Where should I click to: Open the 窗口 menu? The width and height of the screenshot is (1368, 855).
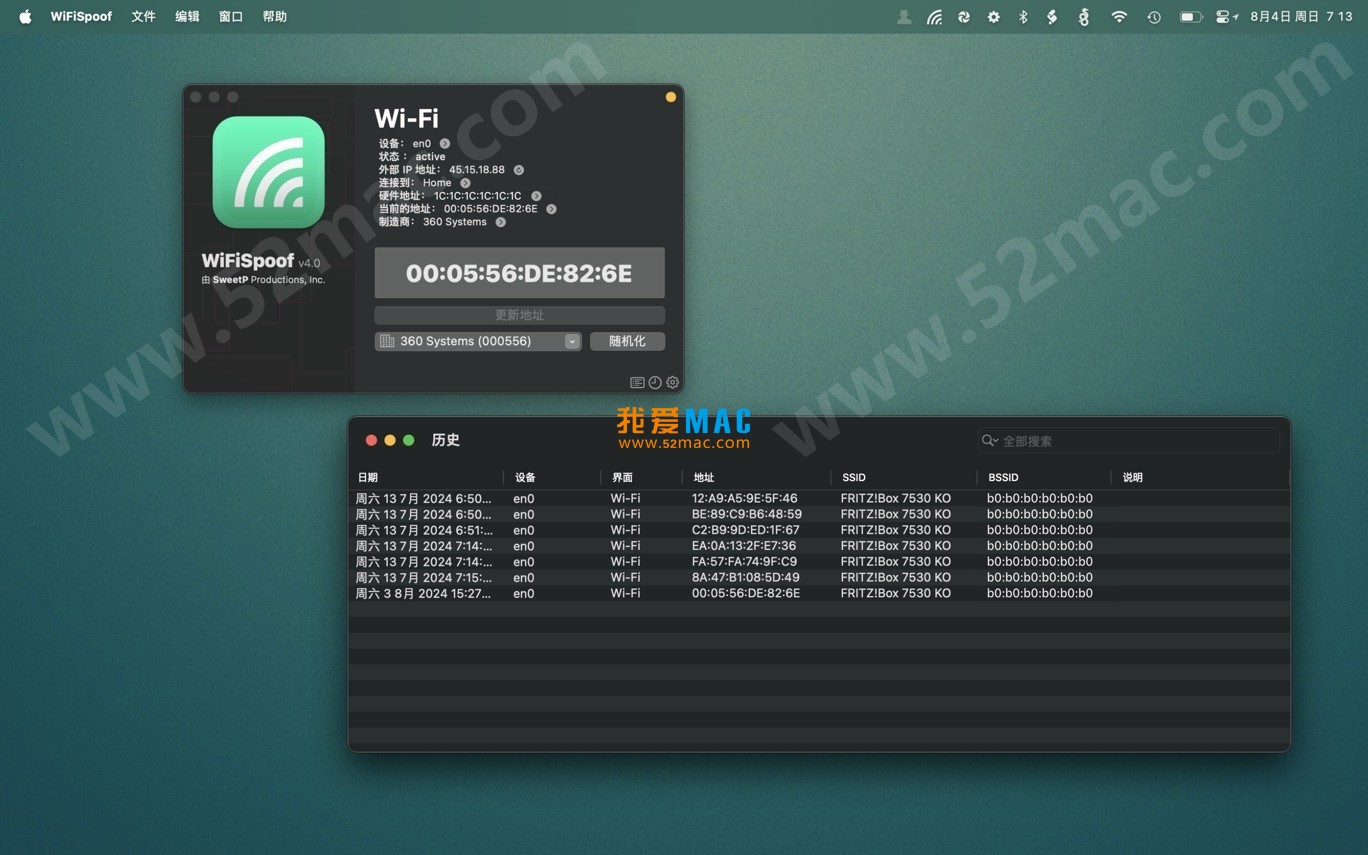[x=231, y=17]
